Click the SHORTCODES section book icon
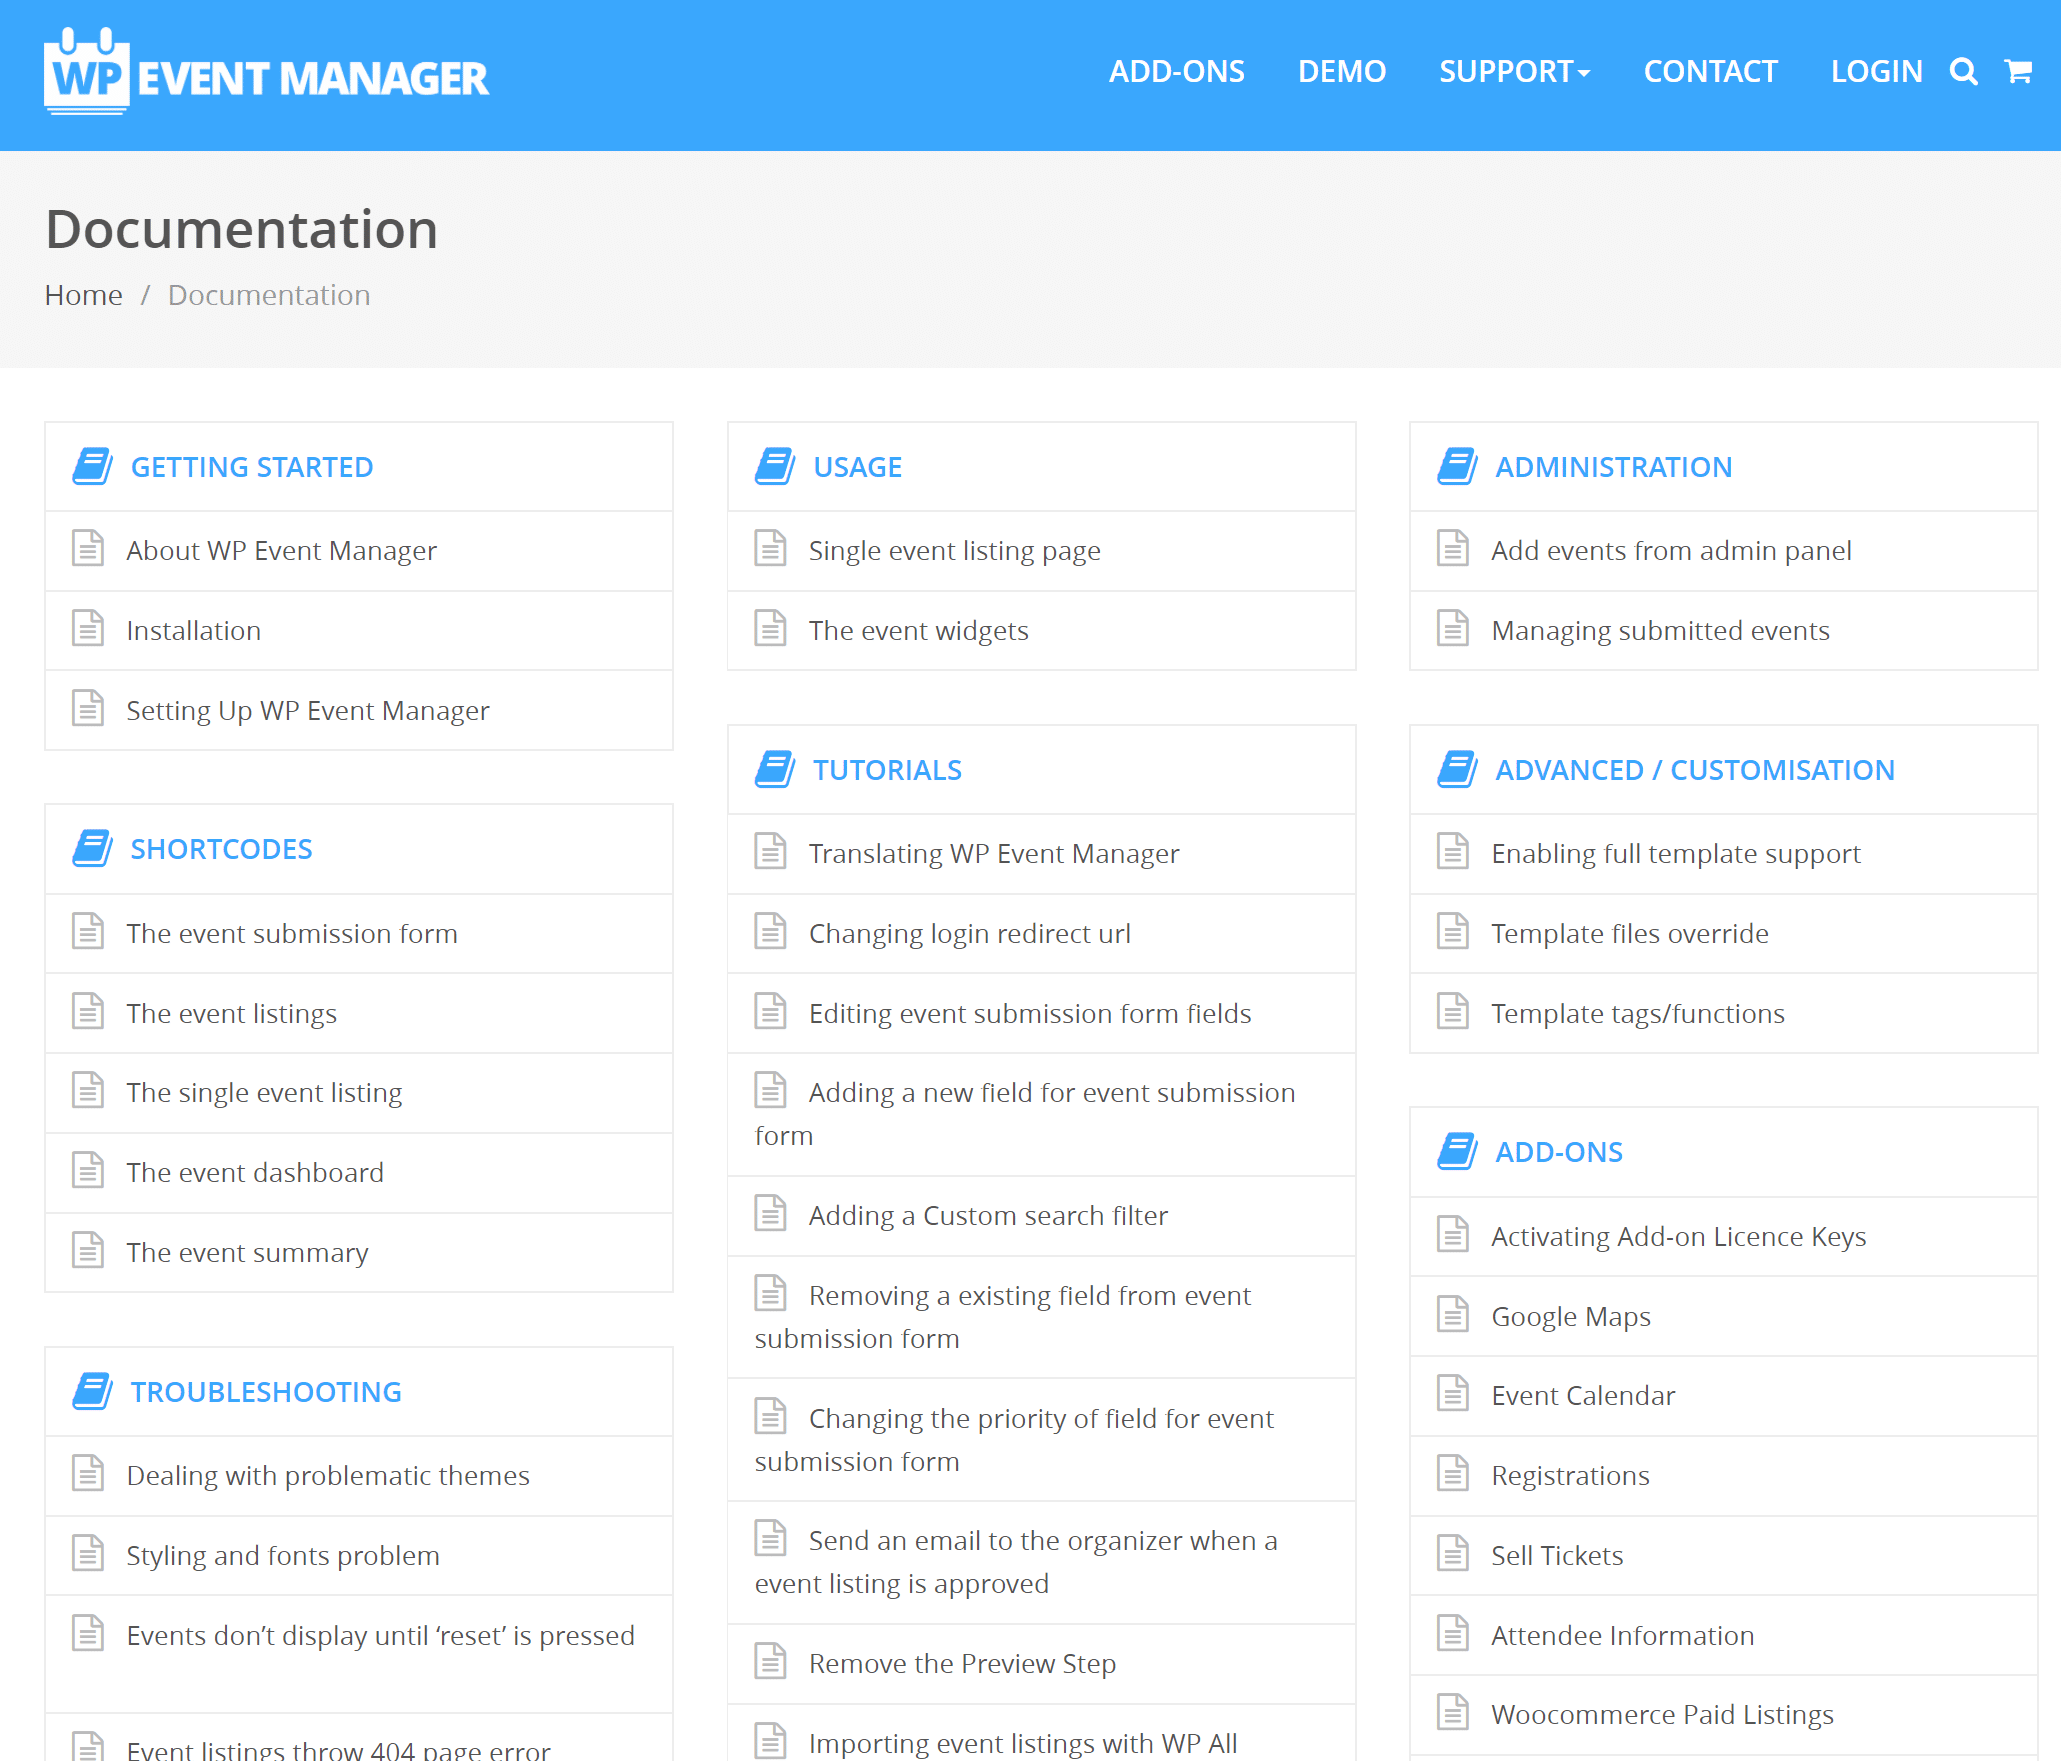2061x1761 pixels. [93, 847]
